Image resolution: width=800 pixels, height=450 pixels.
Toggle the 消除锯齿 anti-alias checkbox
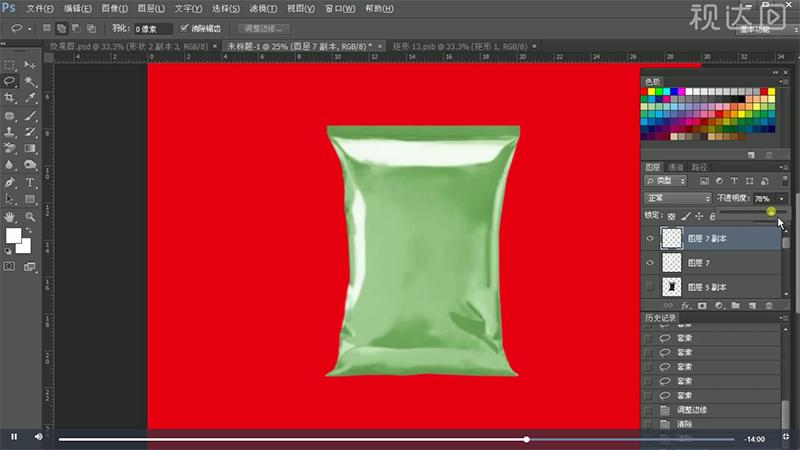[184, 28]
